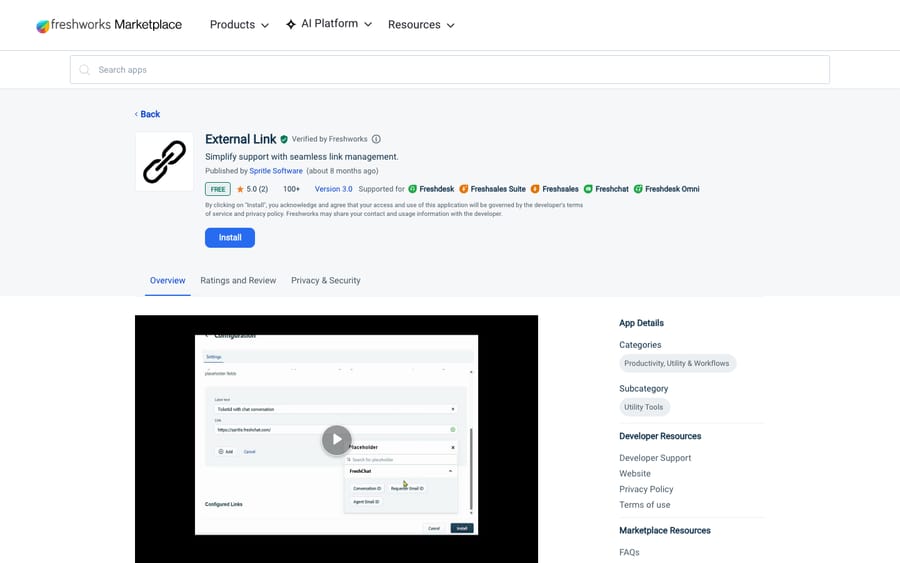Open the Version 3.0 link

tap(333, 189)
